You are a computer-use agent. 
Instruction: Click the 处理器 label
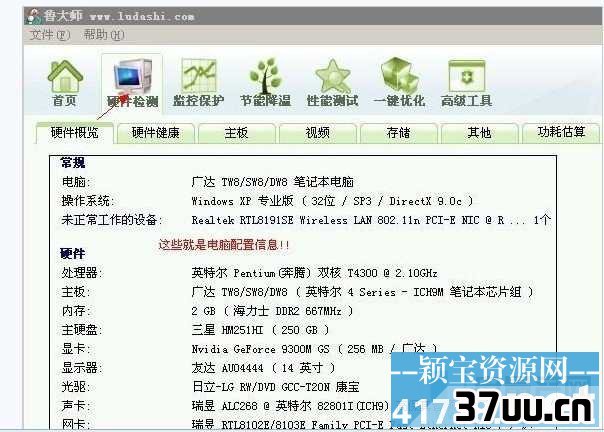pyautogui.click(x=82, y=273)
